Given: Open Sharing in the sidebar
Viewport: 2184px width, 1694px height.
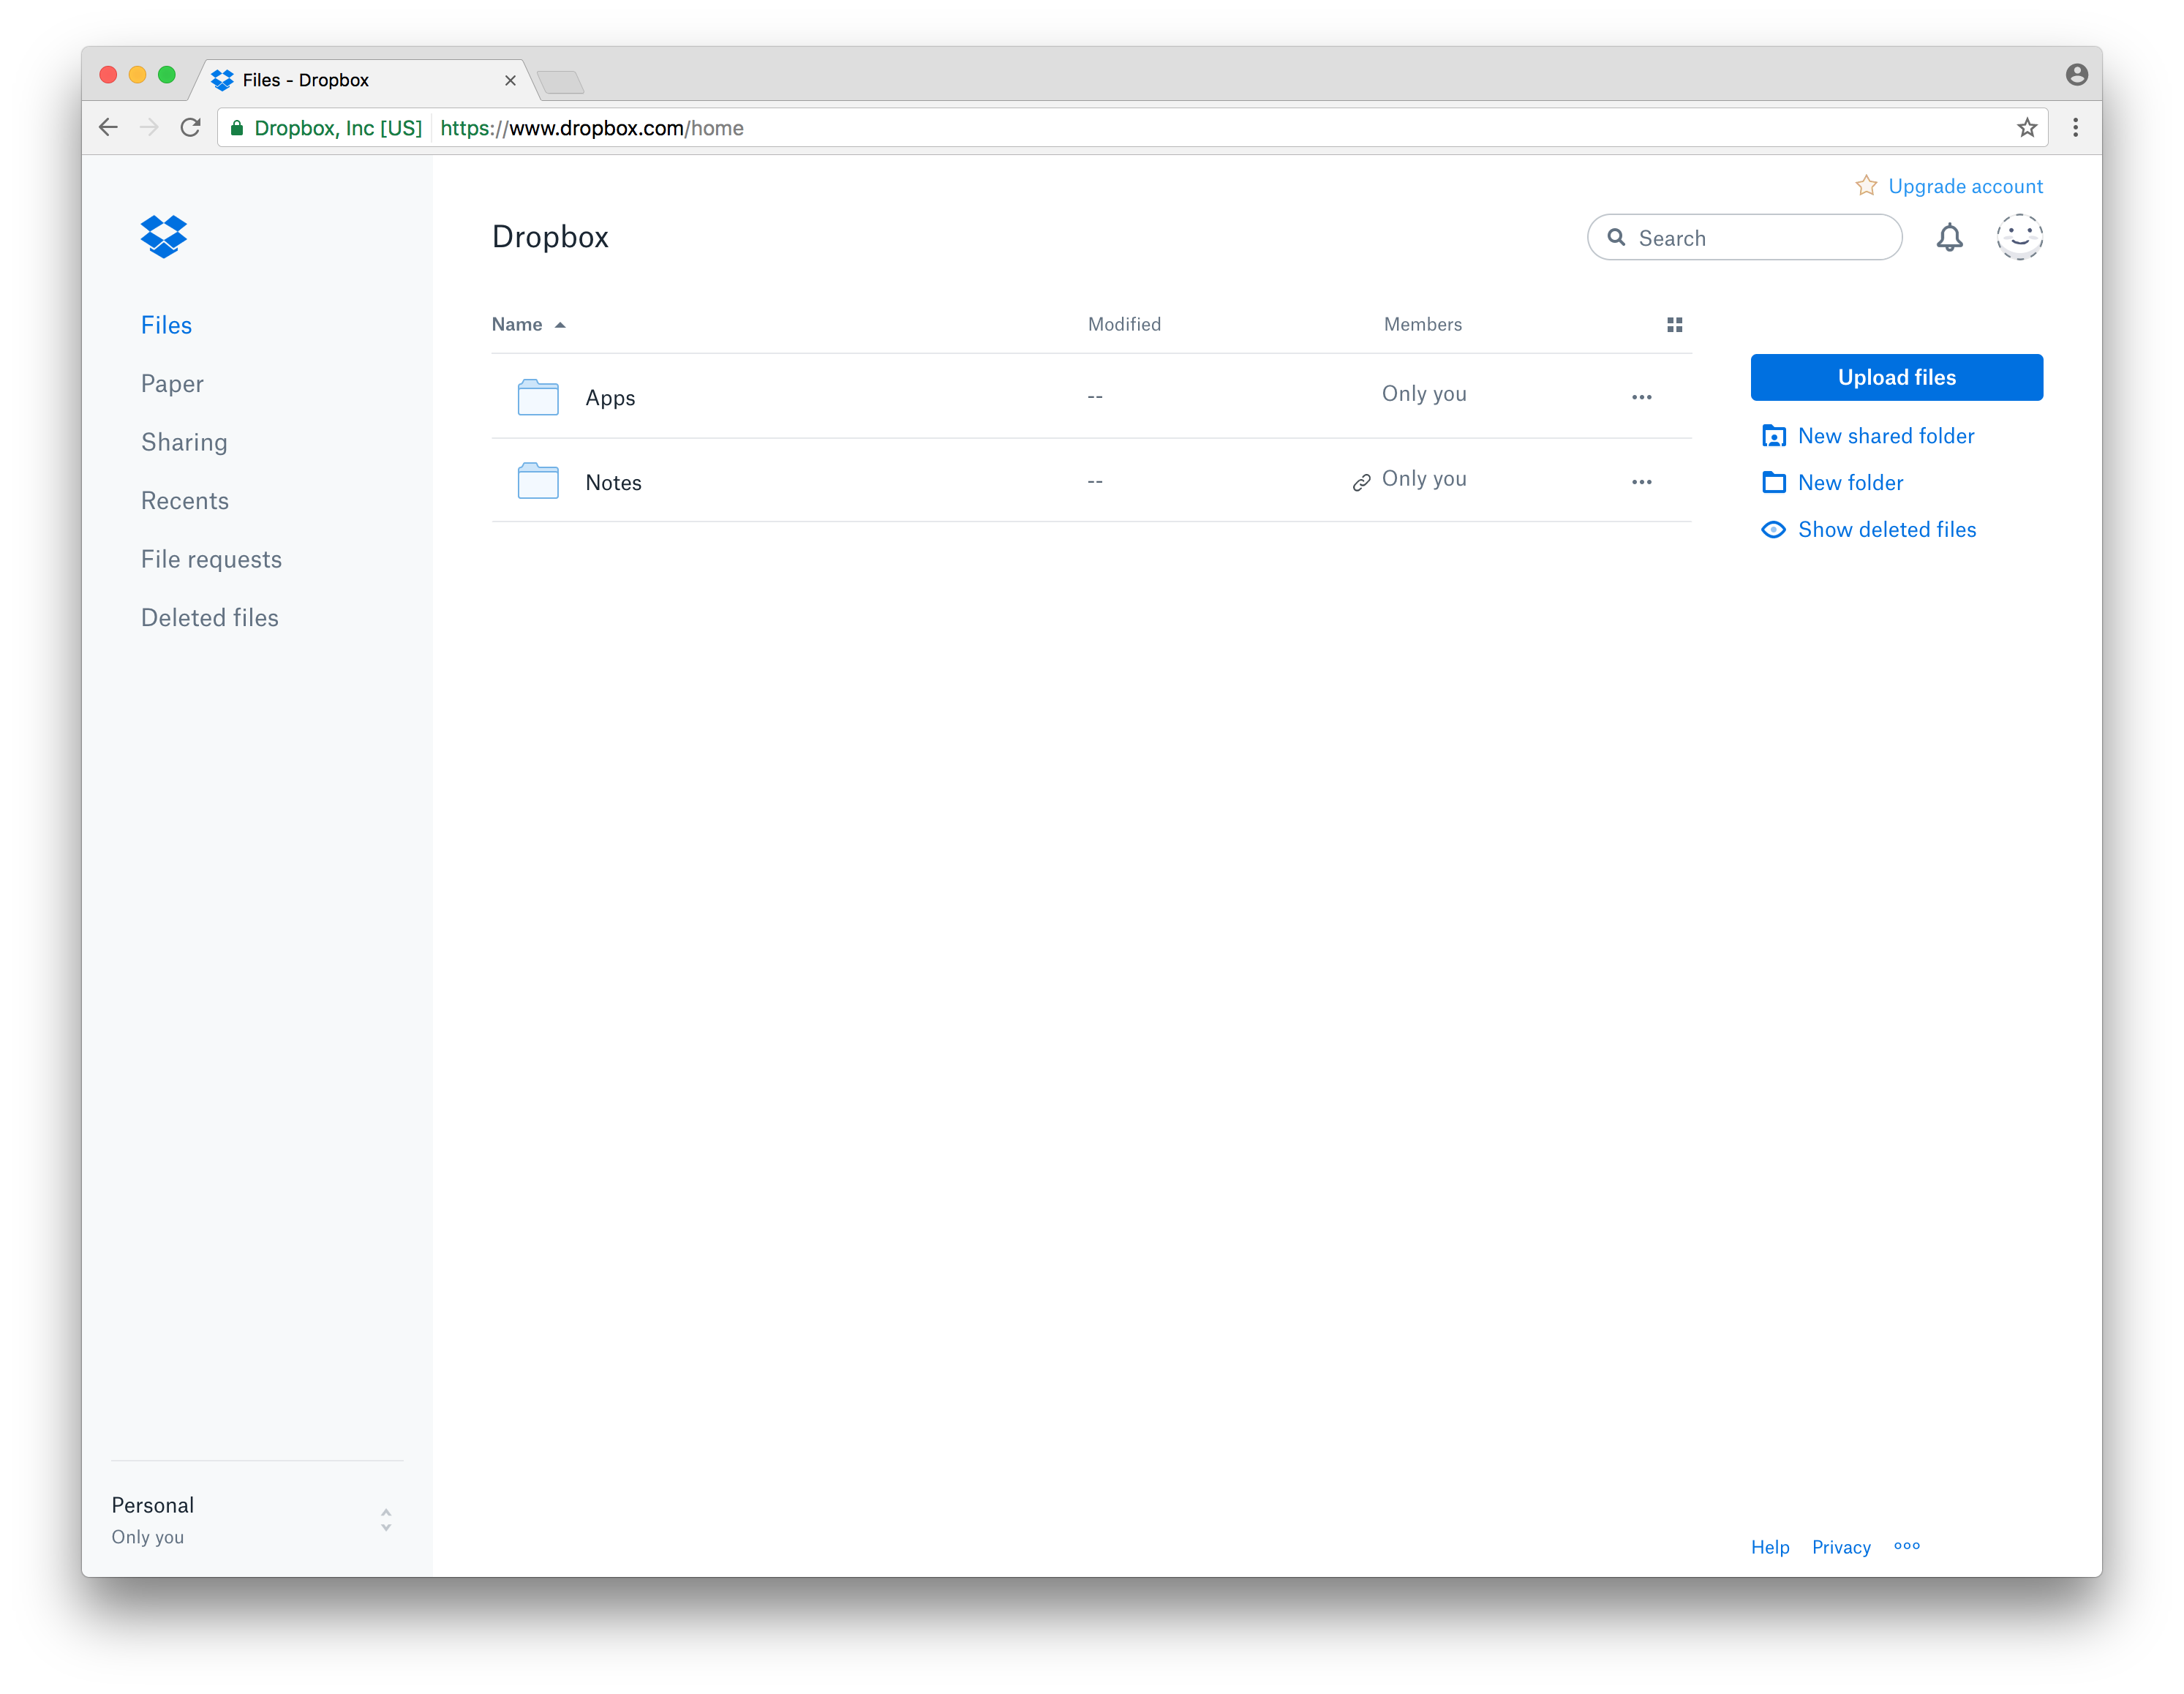Looking at the screenshot, I should coord(184,442).
